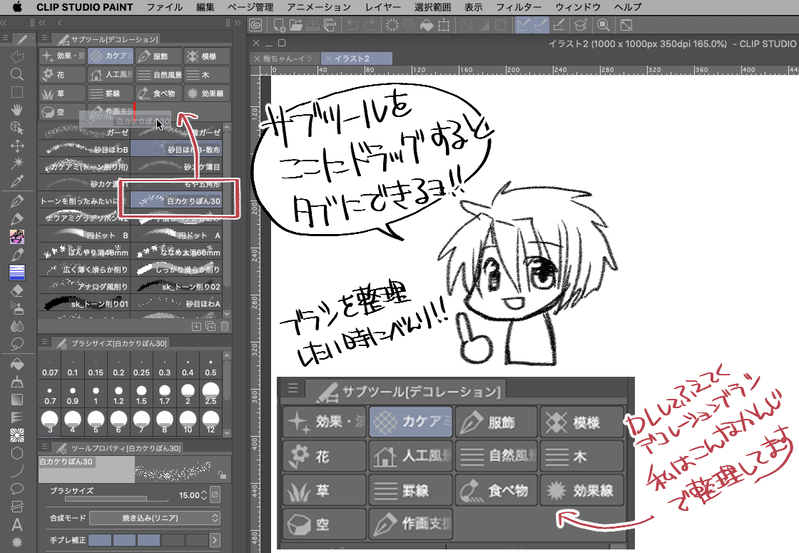Select the Fill bucket tool in toolbox
This screenshot has height=553, width=799.
click(x=17, y=364)
